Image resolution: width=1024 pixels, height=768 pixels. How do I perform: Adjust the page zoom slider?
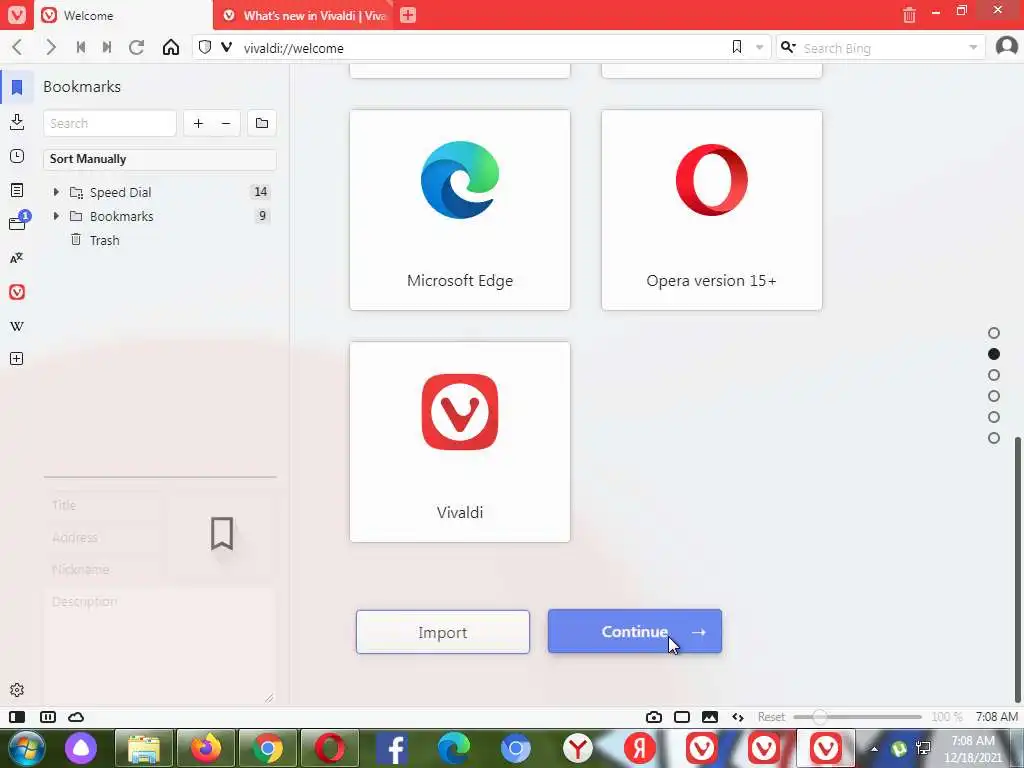pos(857,717)
